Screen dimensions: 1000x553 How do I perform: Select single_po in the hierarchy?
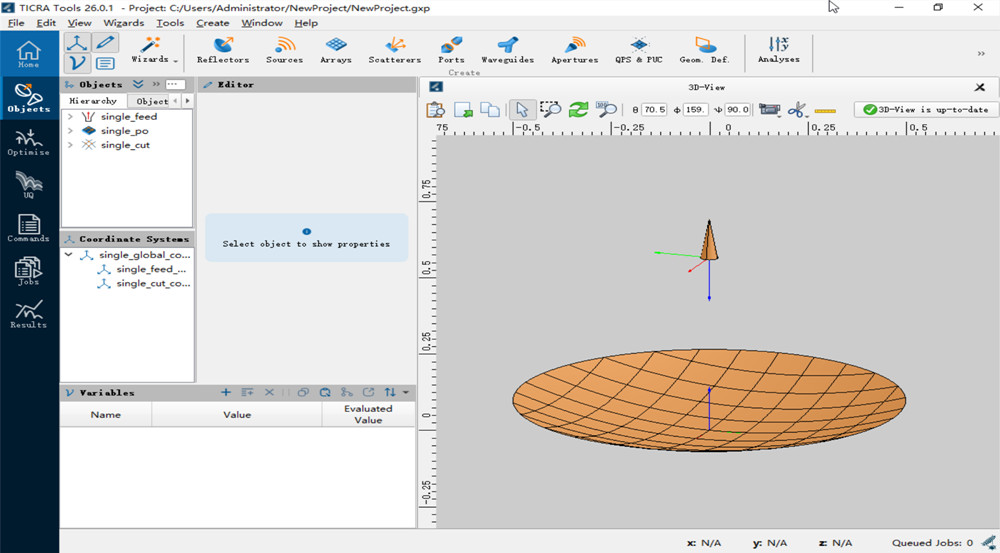[124, 131]
